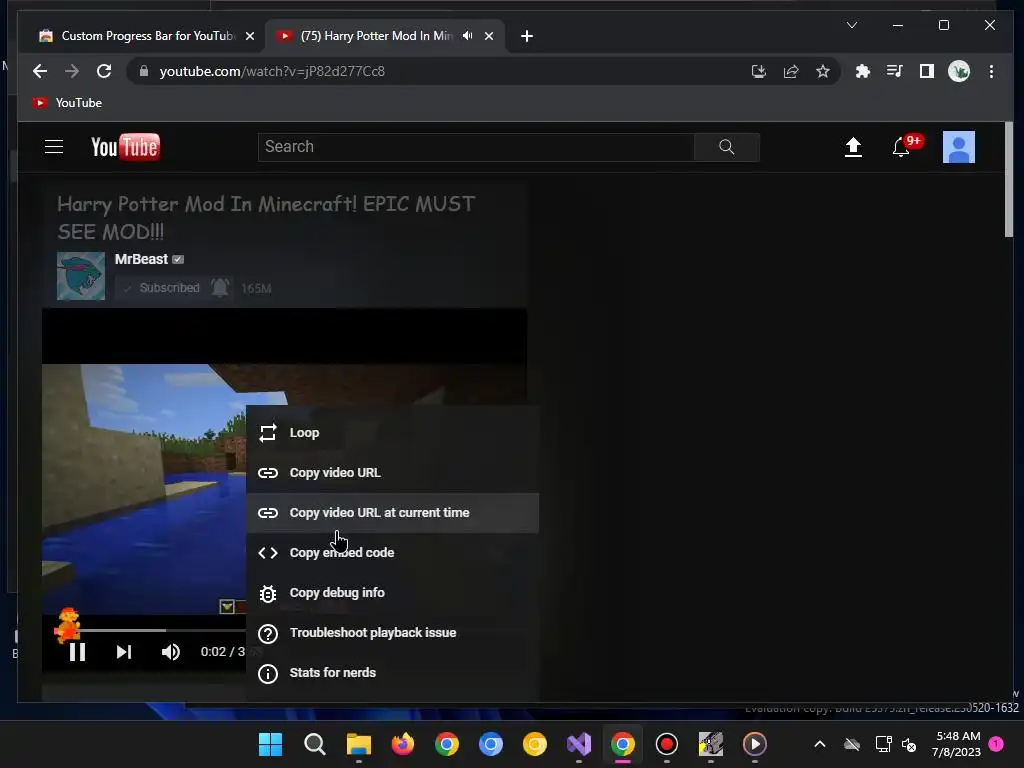This screenshot has width=1024, height=768.
Task: Go back with the browser back arrow
Action: [x=40, y=71]
